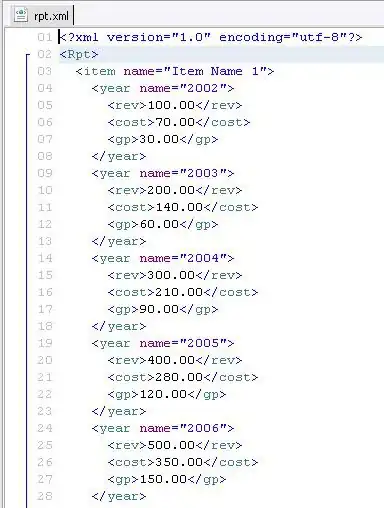Click the gp value 150.00 line
Image resolution: width=384 pixels, height=508 pixels.
point(167,479)
